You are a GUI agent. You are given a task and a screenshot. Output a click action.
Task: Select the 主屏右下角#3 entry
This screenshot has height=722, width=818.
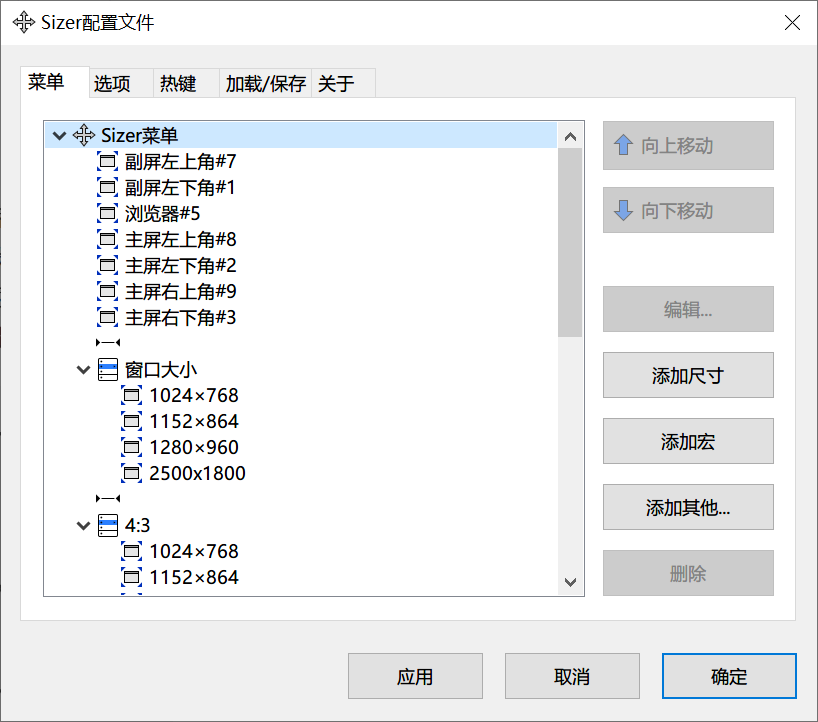181,317
